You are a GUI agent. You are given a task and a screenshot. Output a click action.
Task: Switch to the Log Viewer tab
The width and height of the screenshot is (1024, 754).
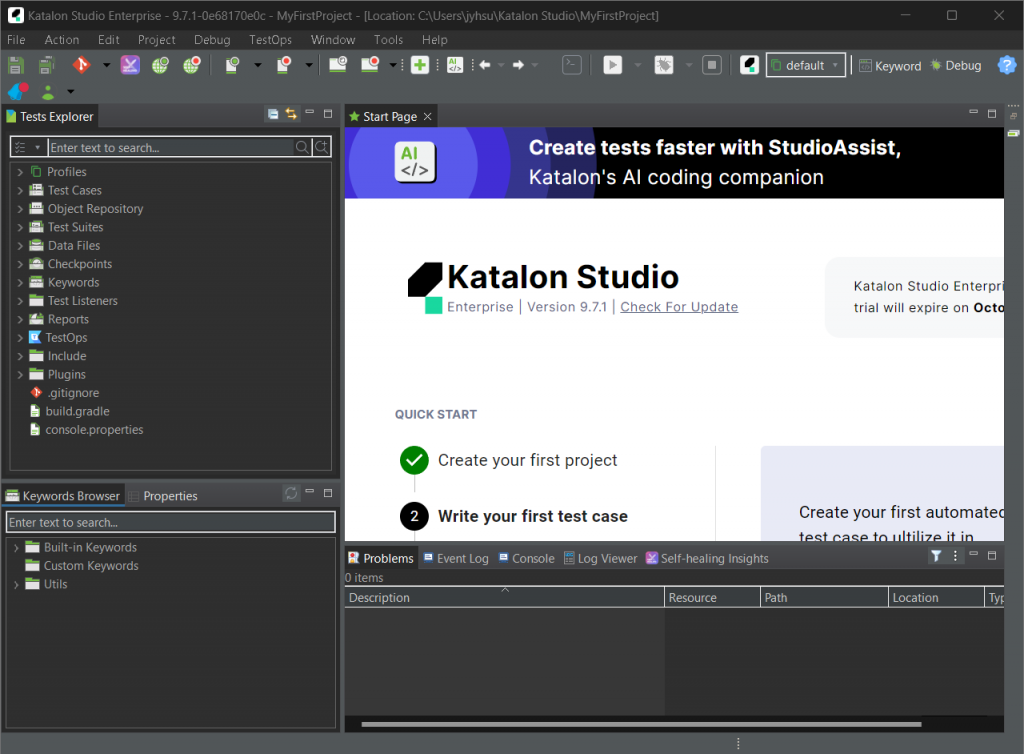tap(601, 558)
